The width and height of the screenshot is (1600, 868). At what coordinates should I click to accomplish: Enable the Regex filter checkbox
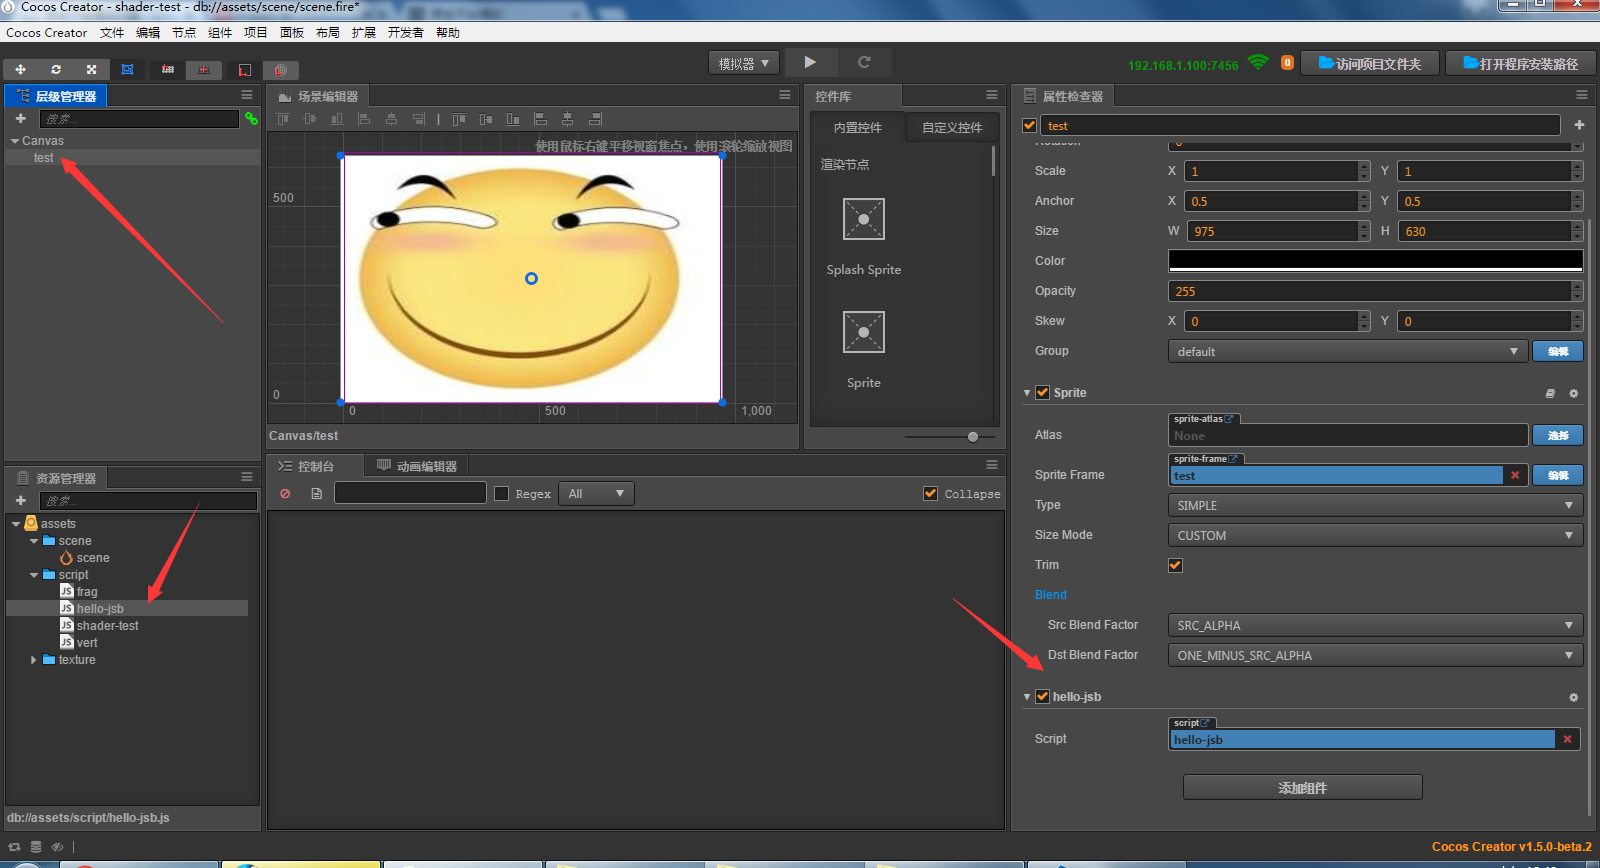click(x=502, y=494)
